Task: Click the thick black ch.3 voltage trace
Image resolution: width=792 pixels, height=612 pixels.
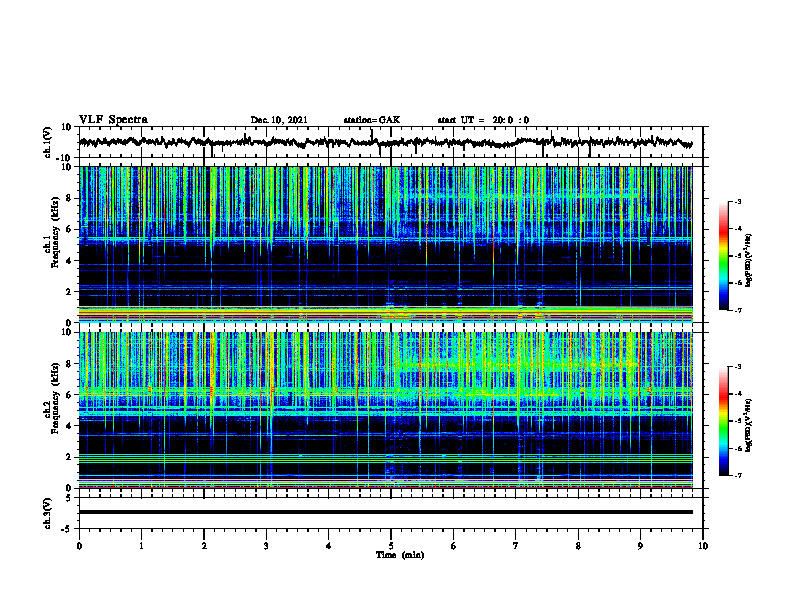Action: [386, 512]
